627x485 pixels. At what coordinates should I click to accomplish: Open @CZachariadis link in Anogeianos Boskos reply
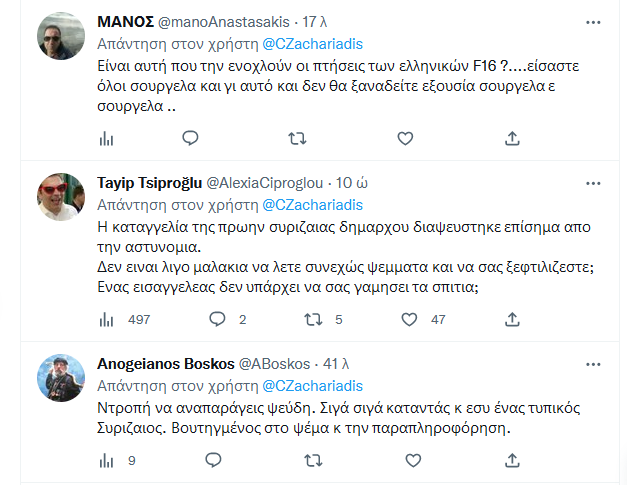coord(312,386)
